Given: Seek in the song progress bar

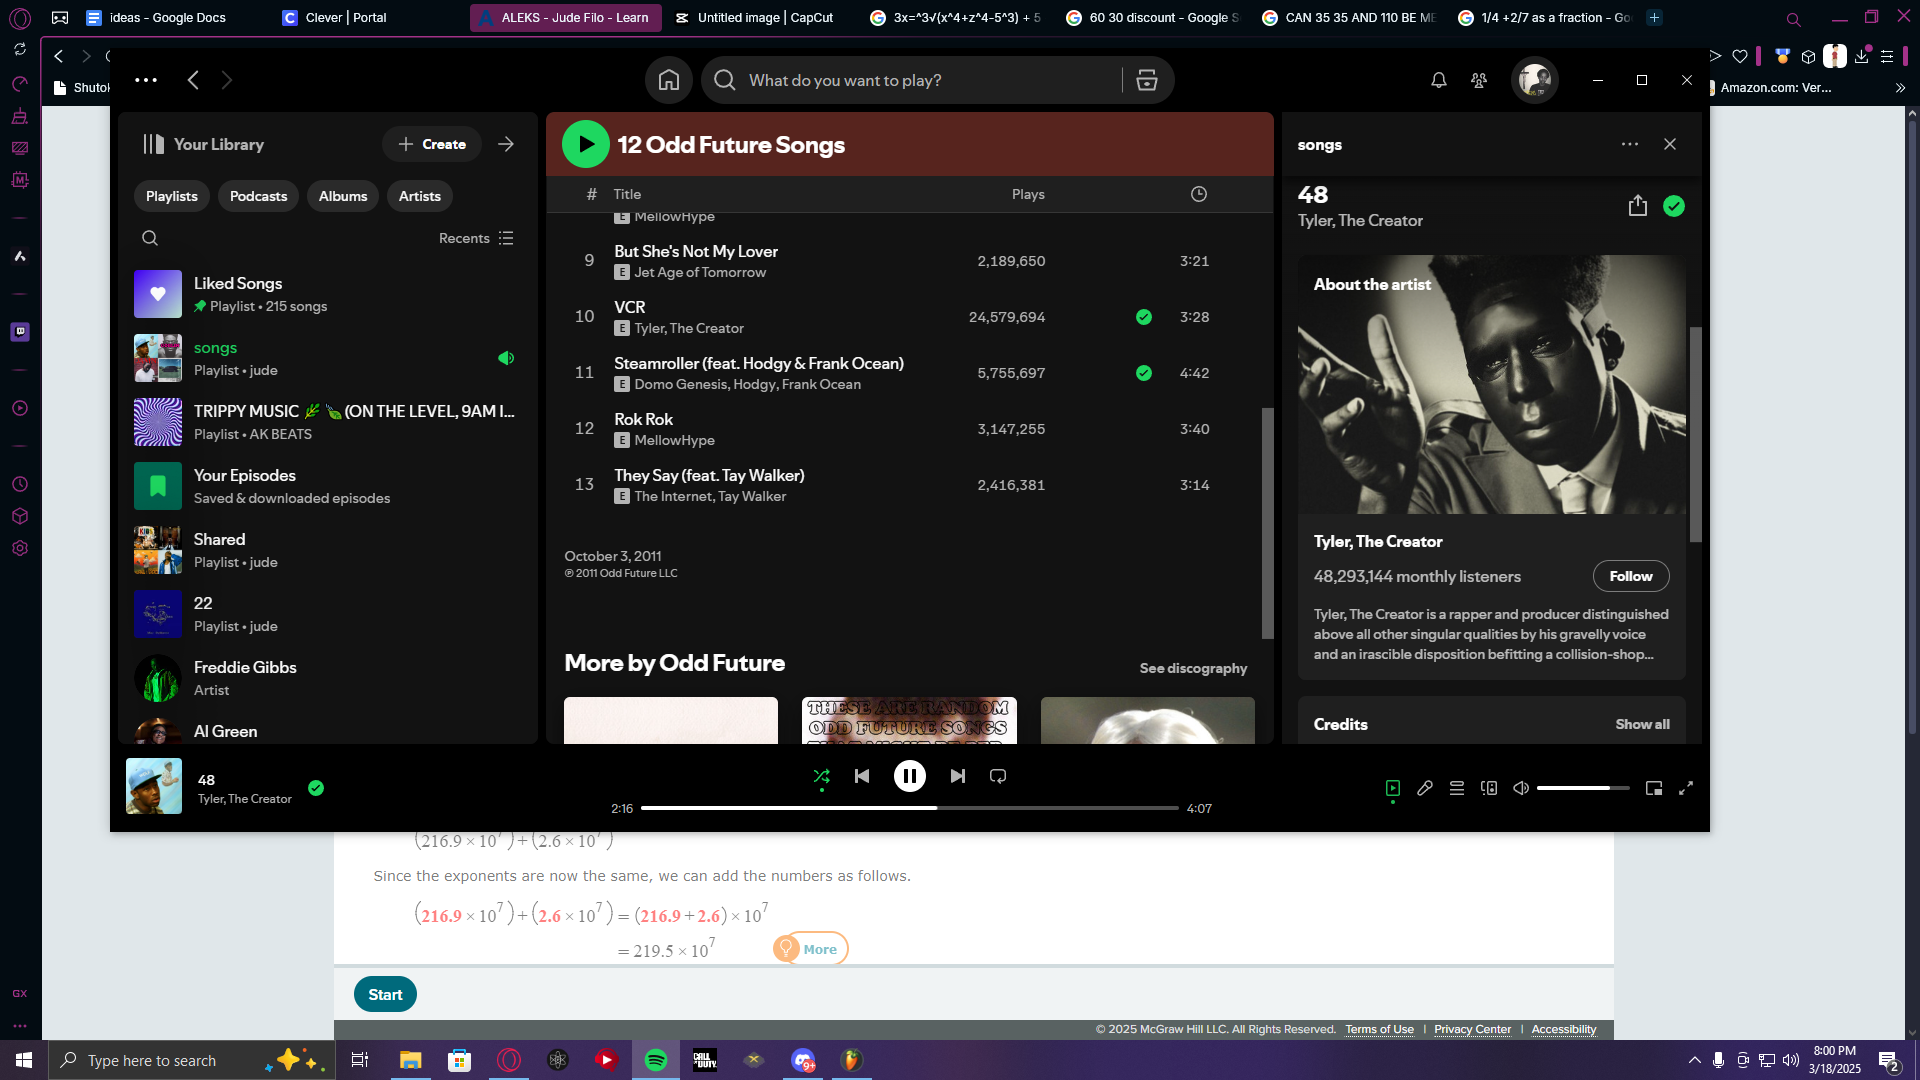Looking at the screenshot, I should tap(910, 808).
